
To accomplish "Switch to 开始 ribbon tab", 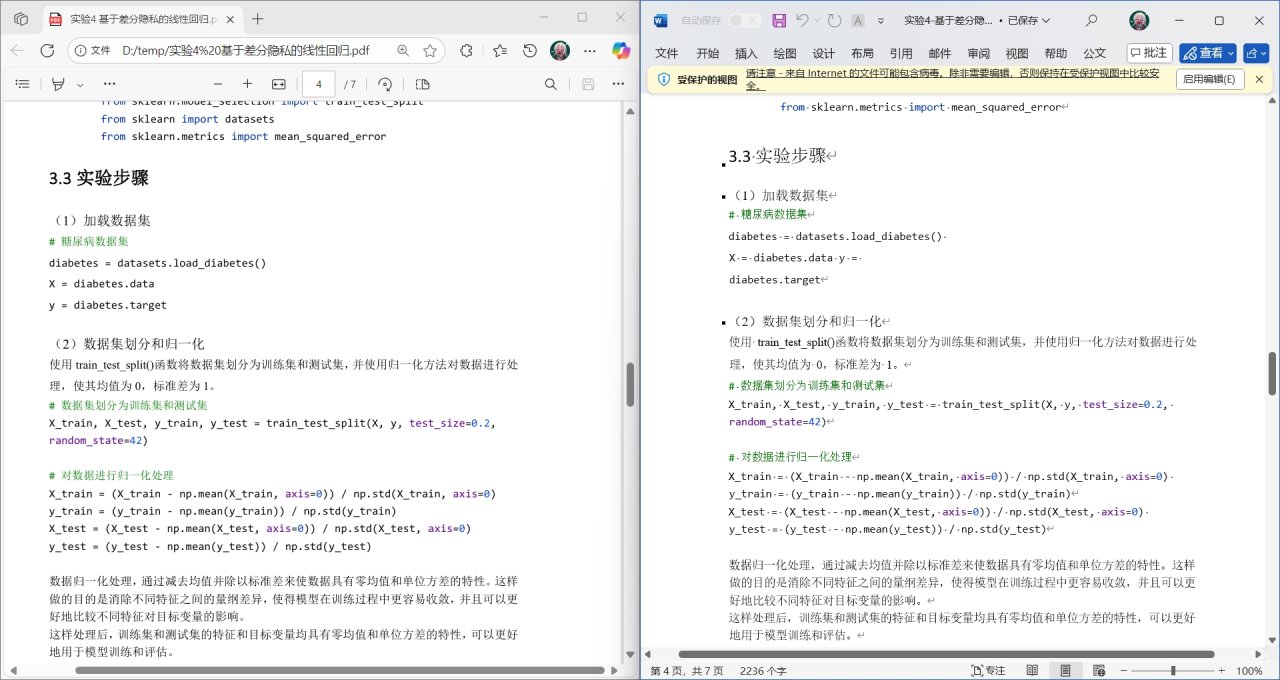I will 708,53.
